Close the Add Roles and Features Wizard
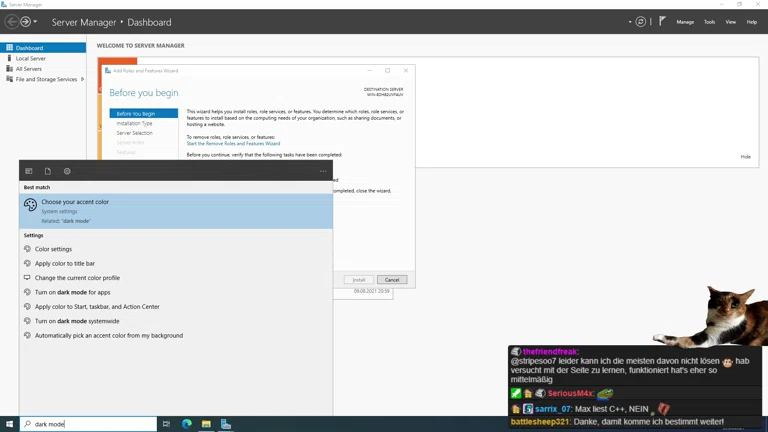This screenshot has height=432, width=768. point(406,71)
